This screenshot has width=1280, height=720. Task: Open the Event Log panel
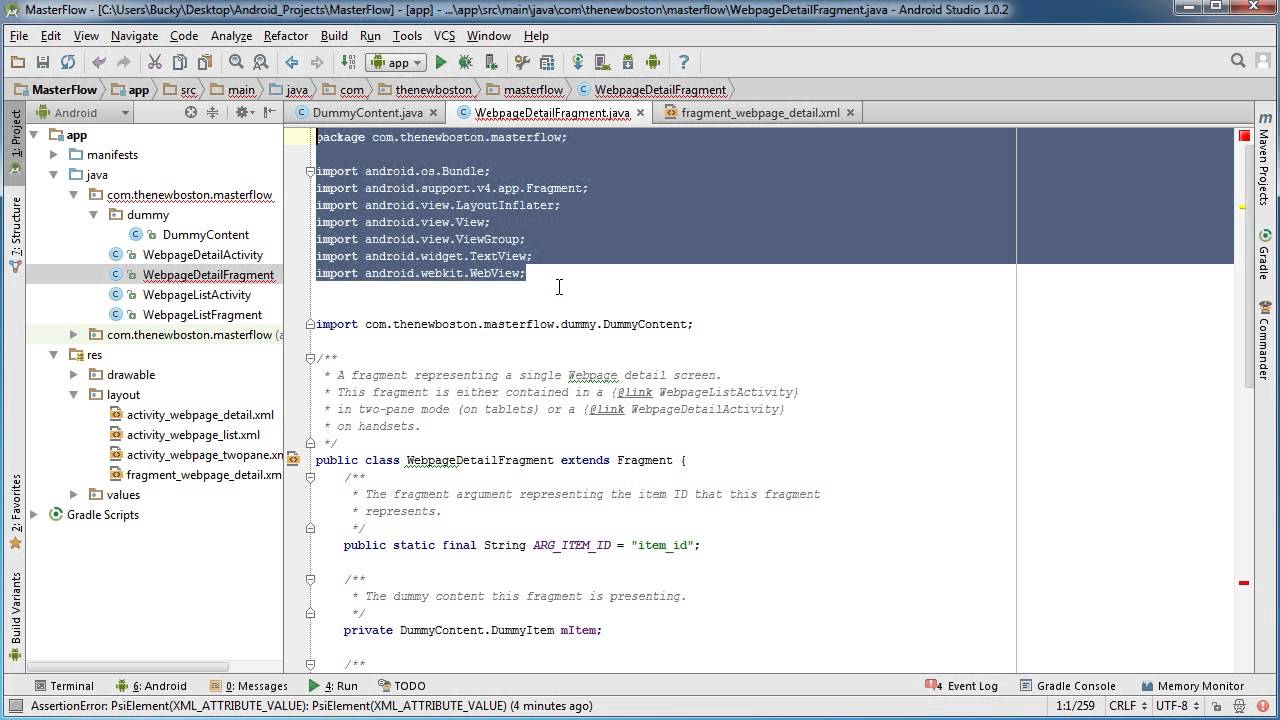click(x=962, y=686)
